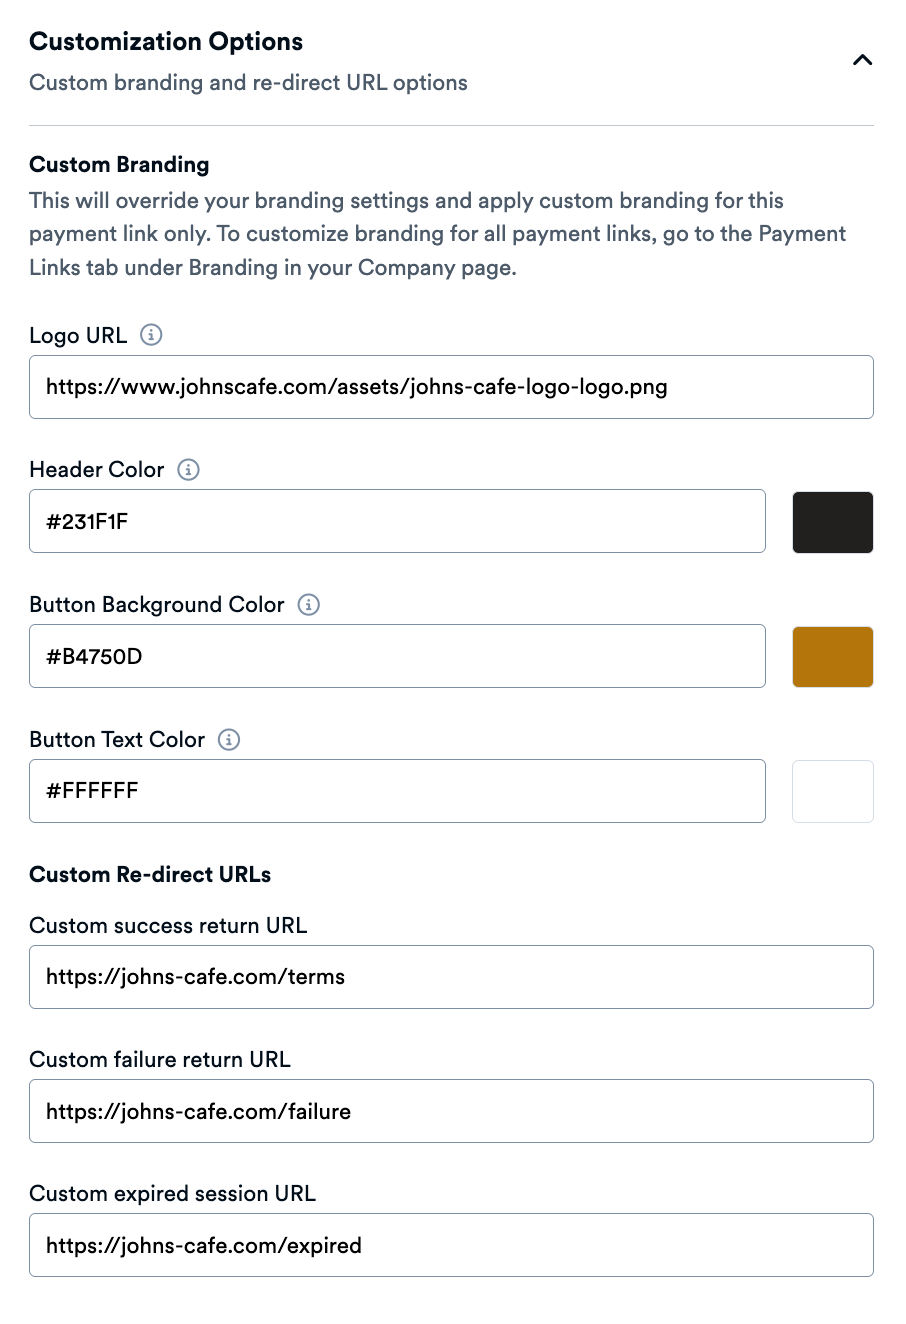Click the Header Color field label
Image resolution: width=906 pixels, height=1324 pixels.
tap(97, 469)
